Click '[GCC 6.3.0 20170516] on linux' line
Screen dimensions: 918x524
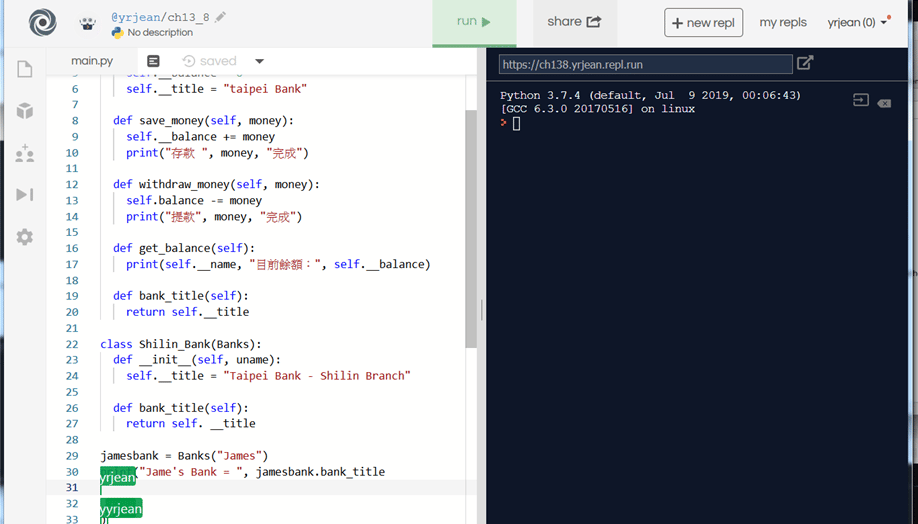597,109
